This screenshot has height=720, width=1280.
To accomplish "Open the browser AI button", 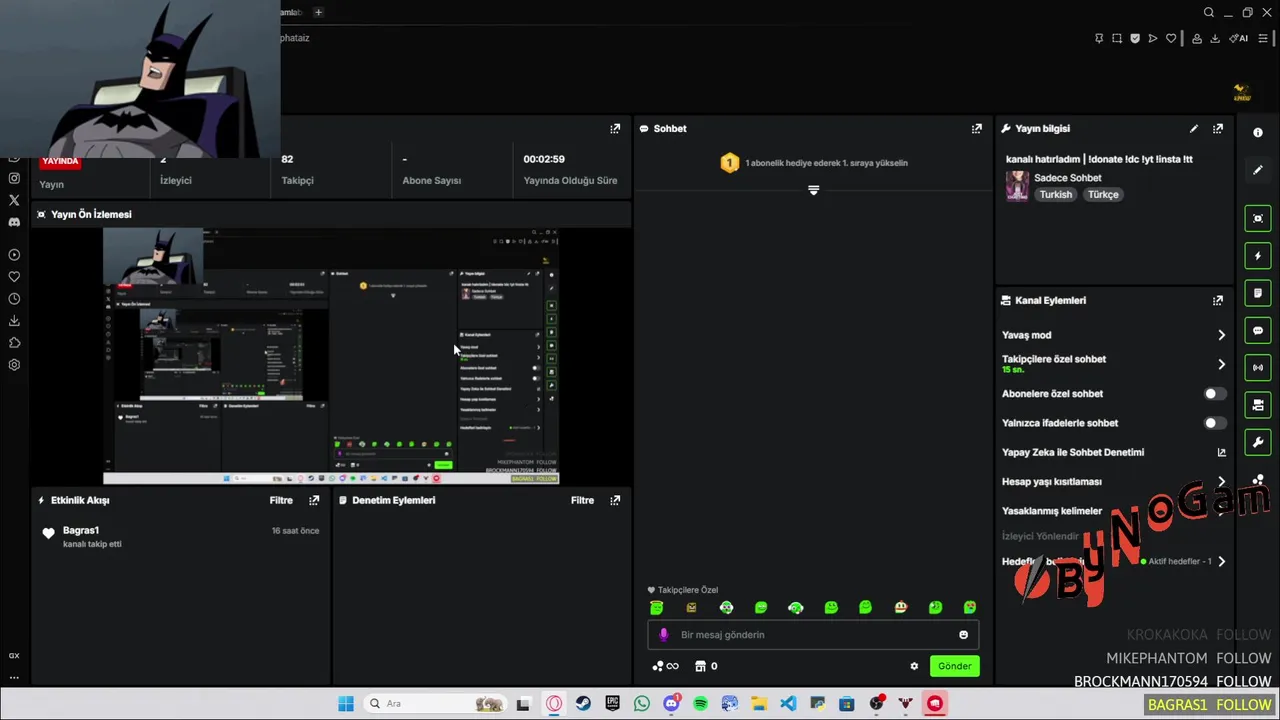I will click(1238, 38).
